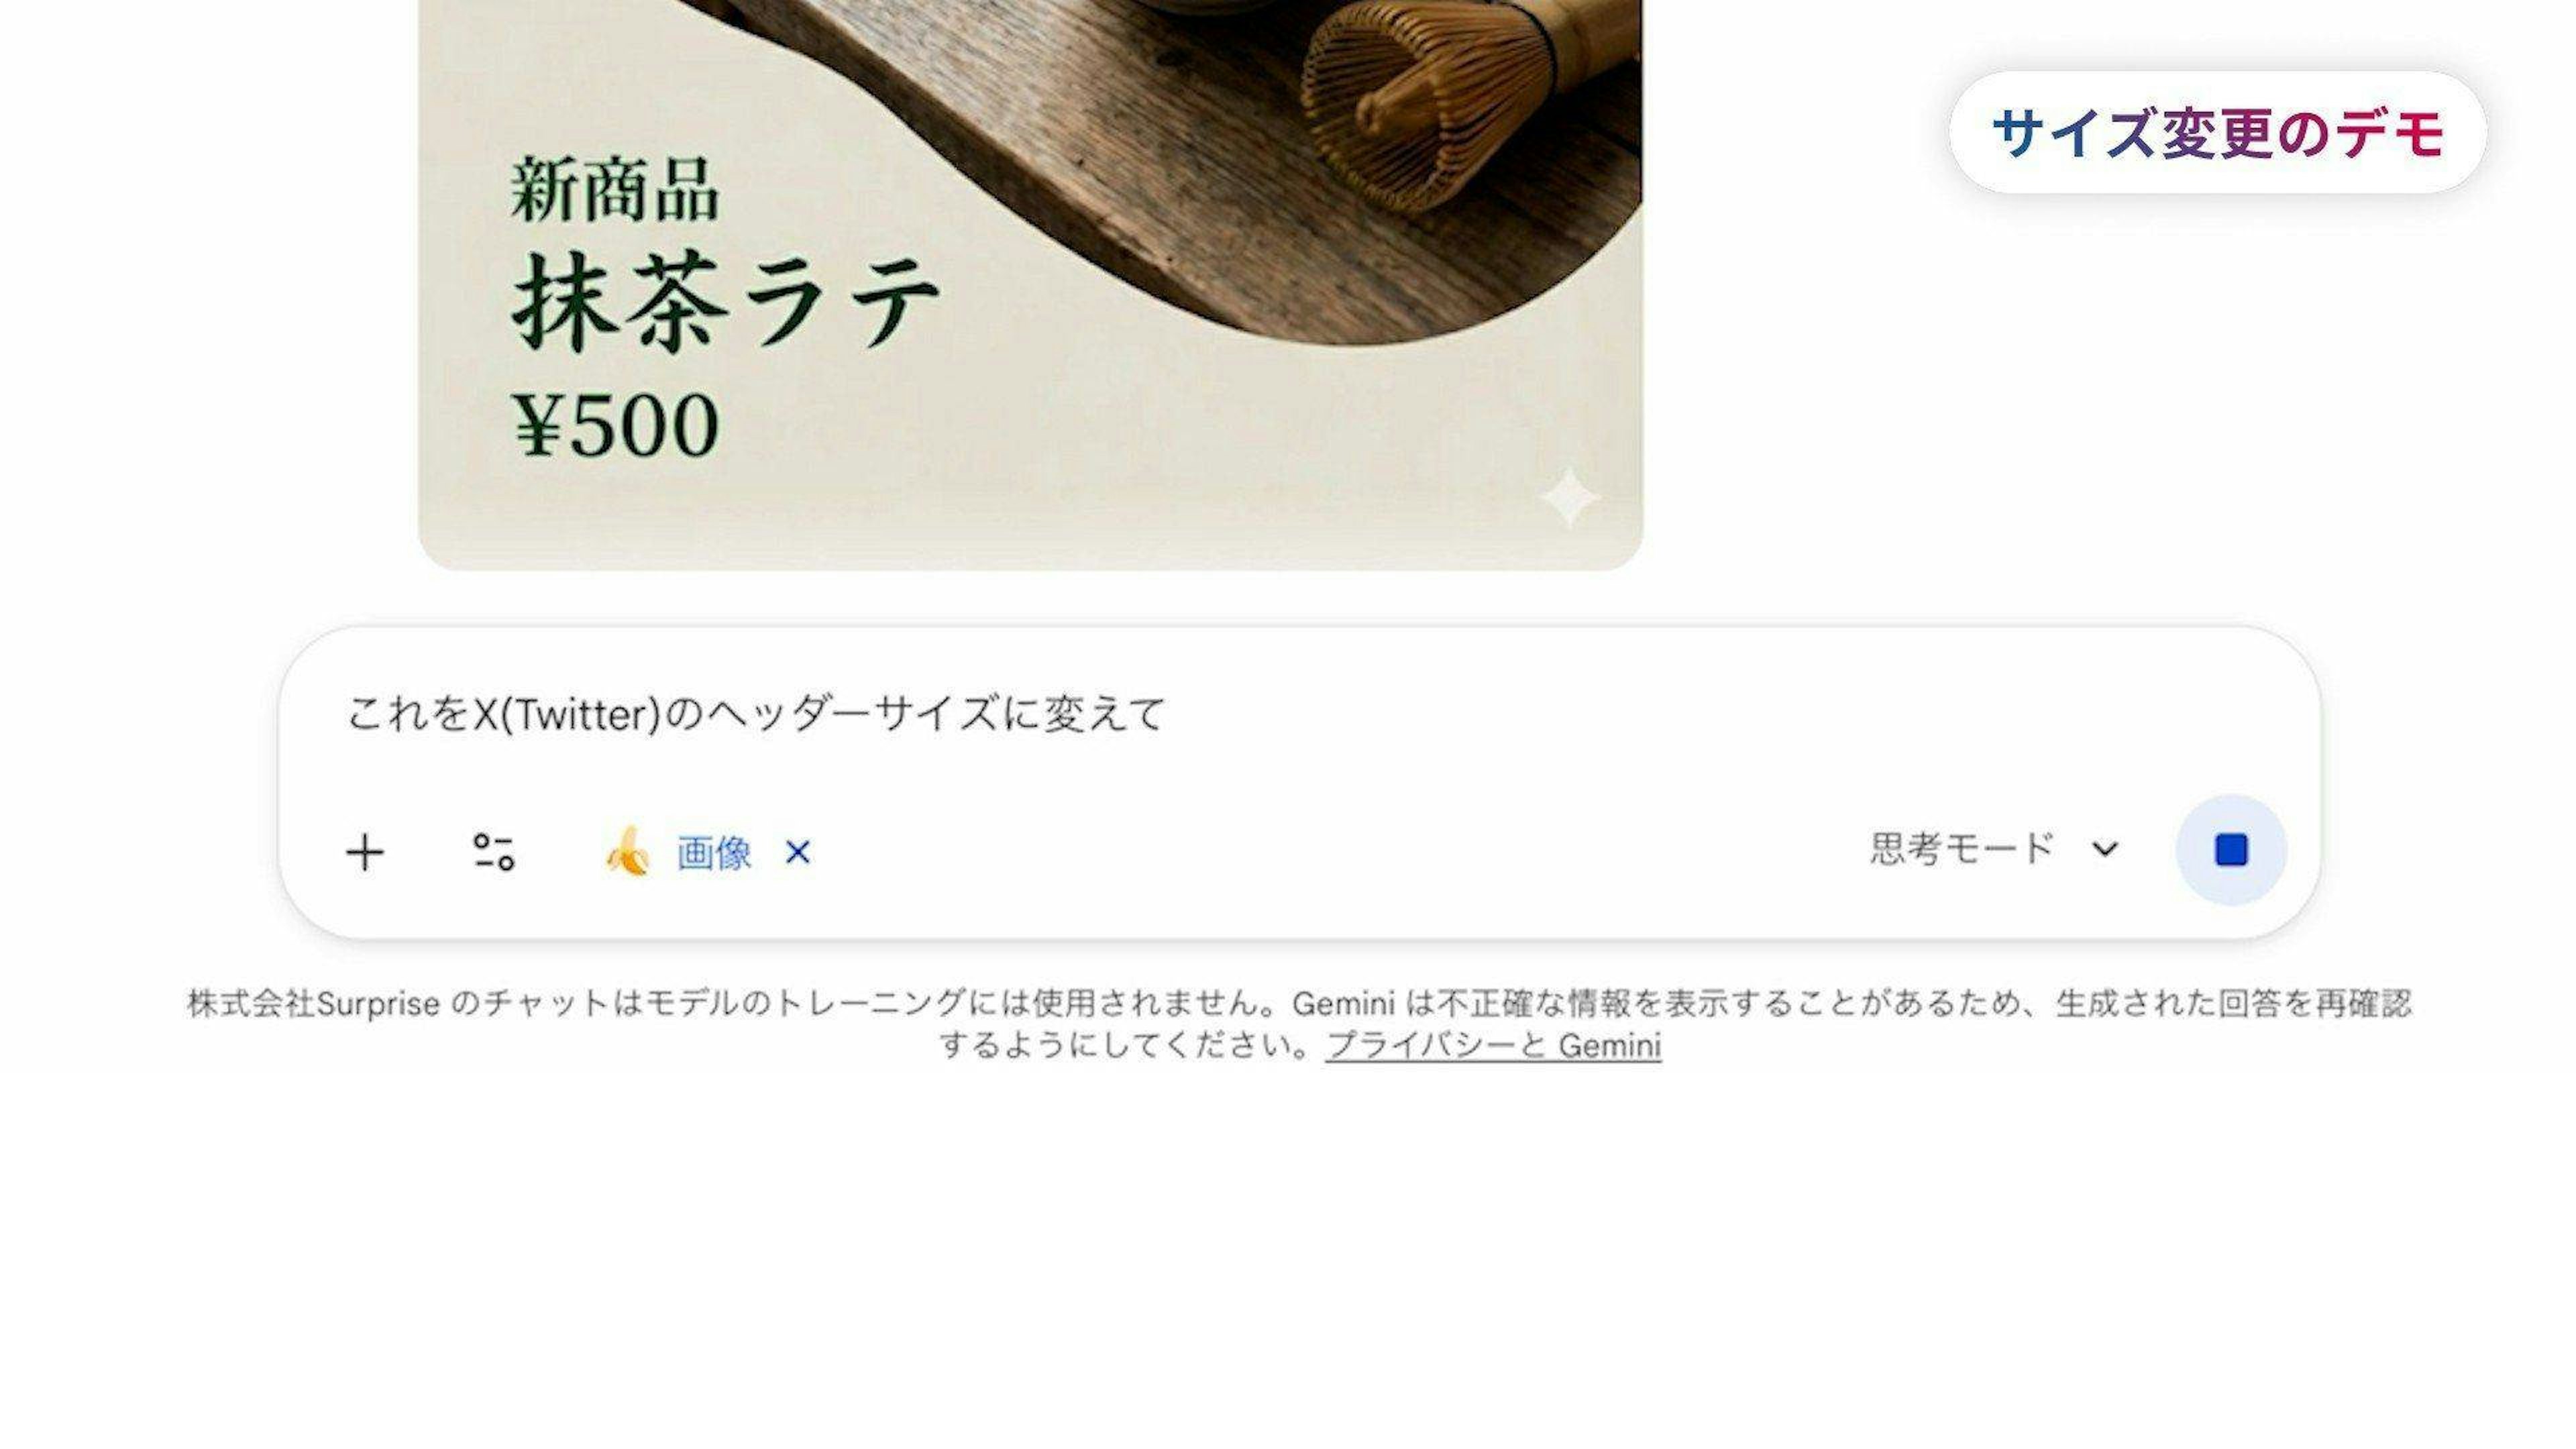
Task: Open the tools sliders icon
Action: 494,852
